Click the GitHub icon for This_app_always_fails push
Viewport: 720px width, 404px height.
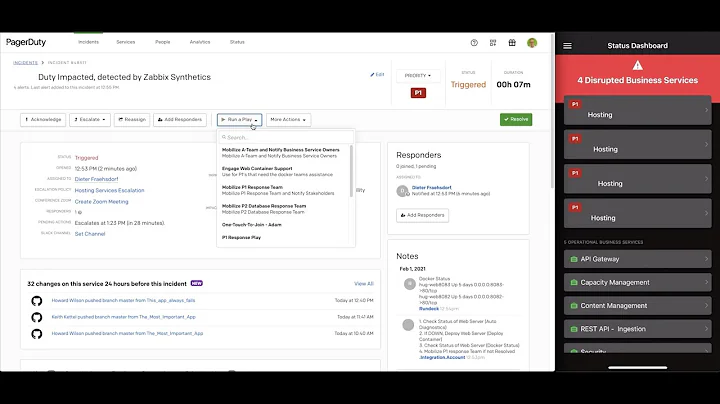point(37,301)
